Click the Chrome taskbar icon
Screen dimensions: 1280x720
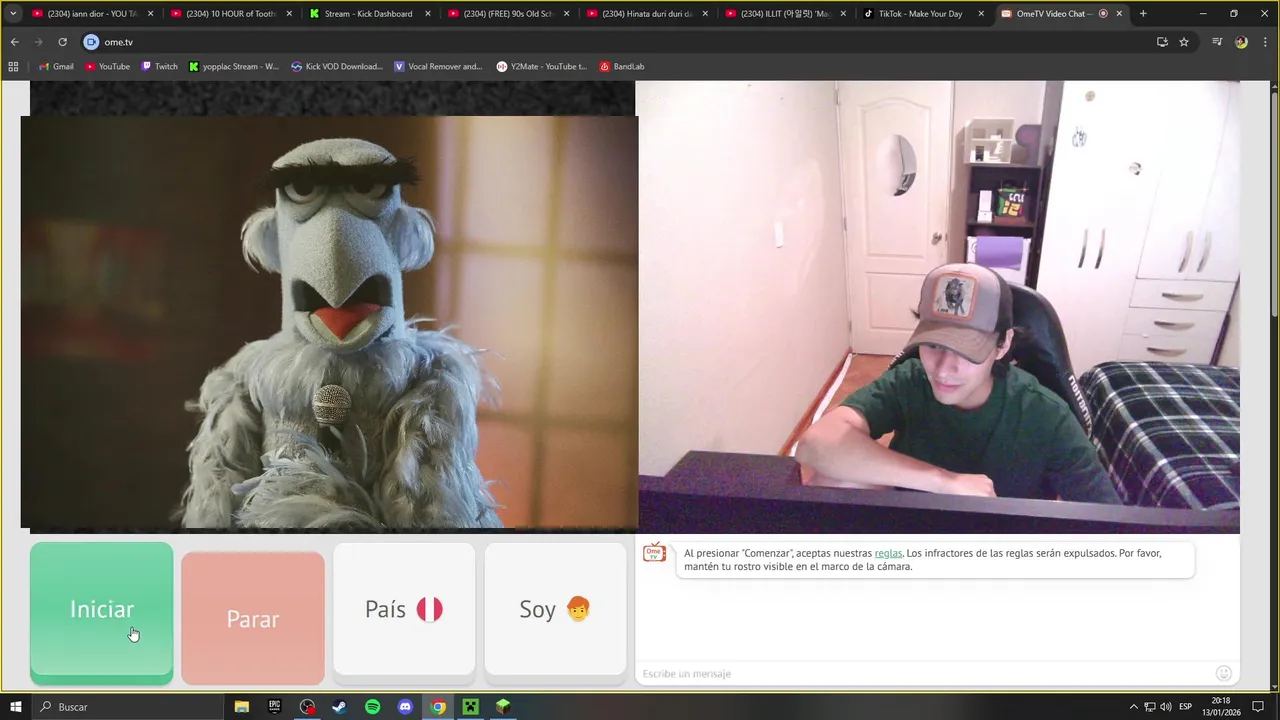coord(438,707)
